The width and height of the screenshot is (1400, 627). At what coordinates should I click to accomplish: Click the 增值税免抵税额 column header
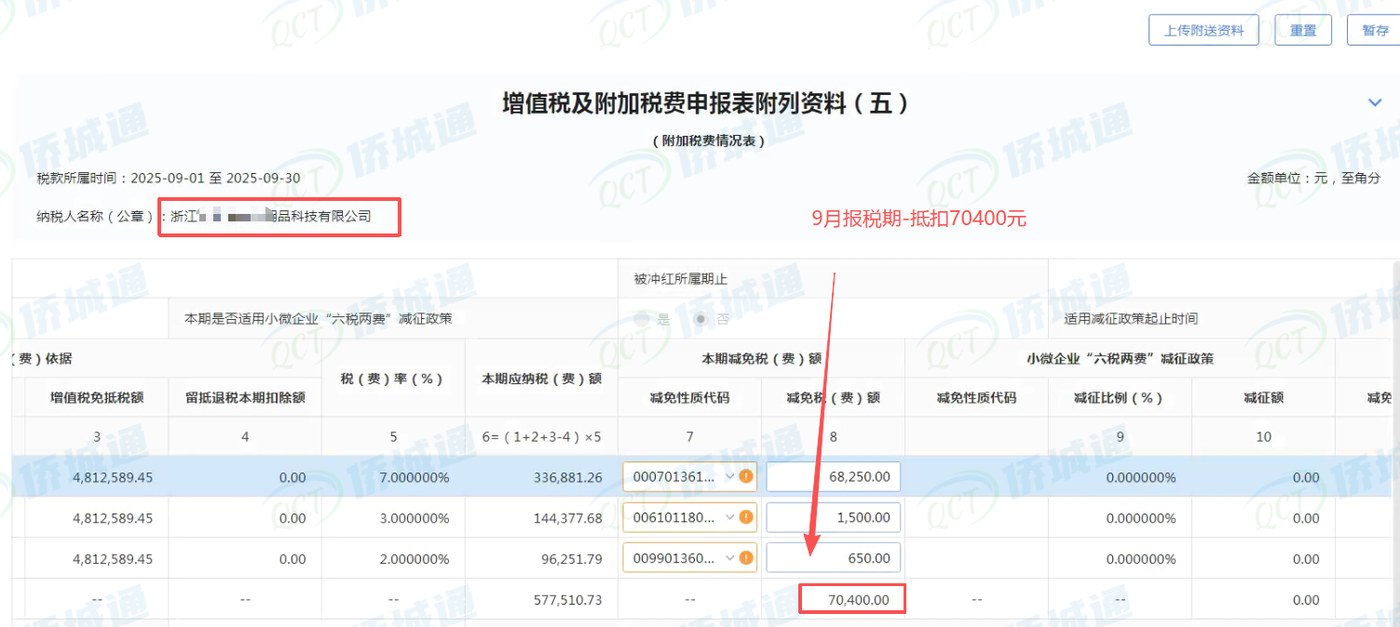tap(97, 397)
